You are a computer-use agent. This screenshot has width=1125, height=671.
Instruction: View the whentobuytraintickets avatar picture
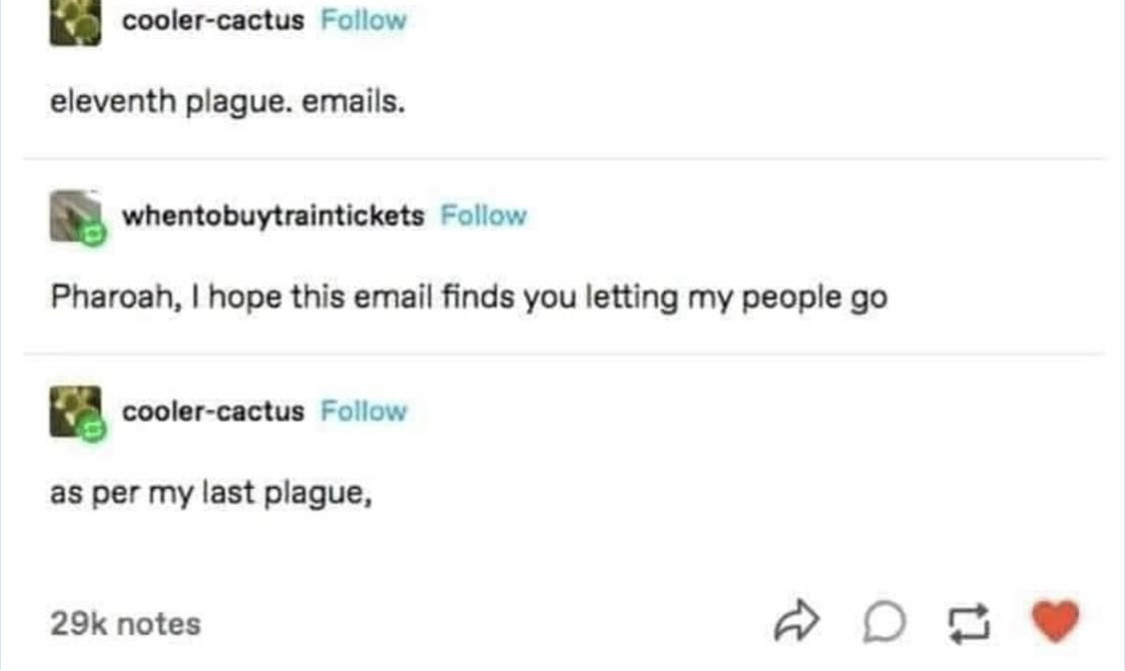click(75, 215)
